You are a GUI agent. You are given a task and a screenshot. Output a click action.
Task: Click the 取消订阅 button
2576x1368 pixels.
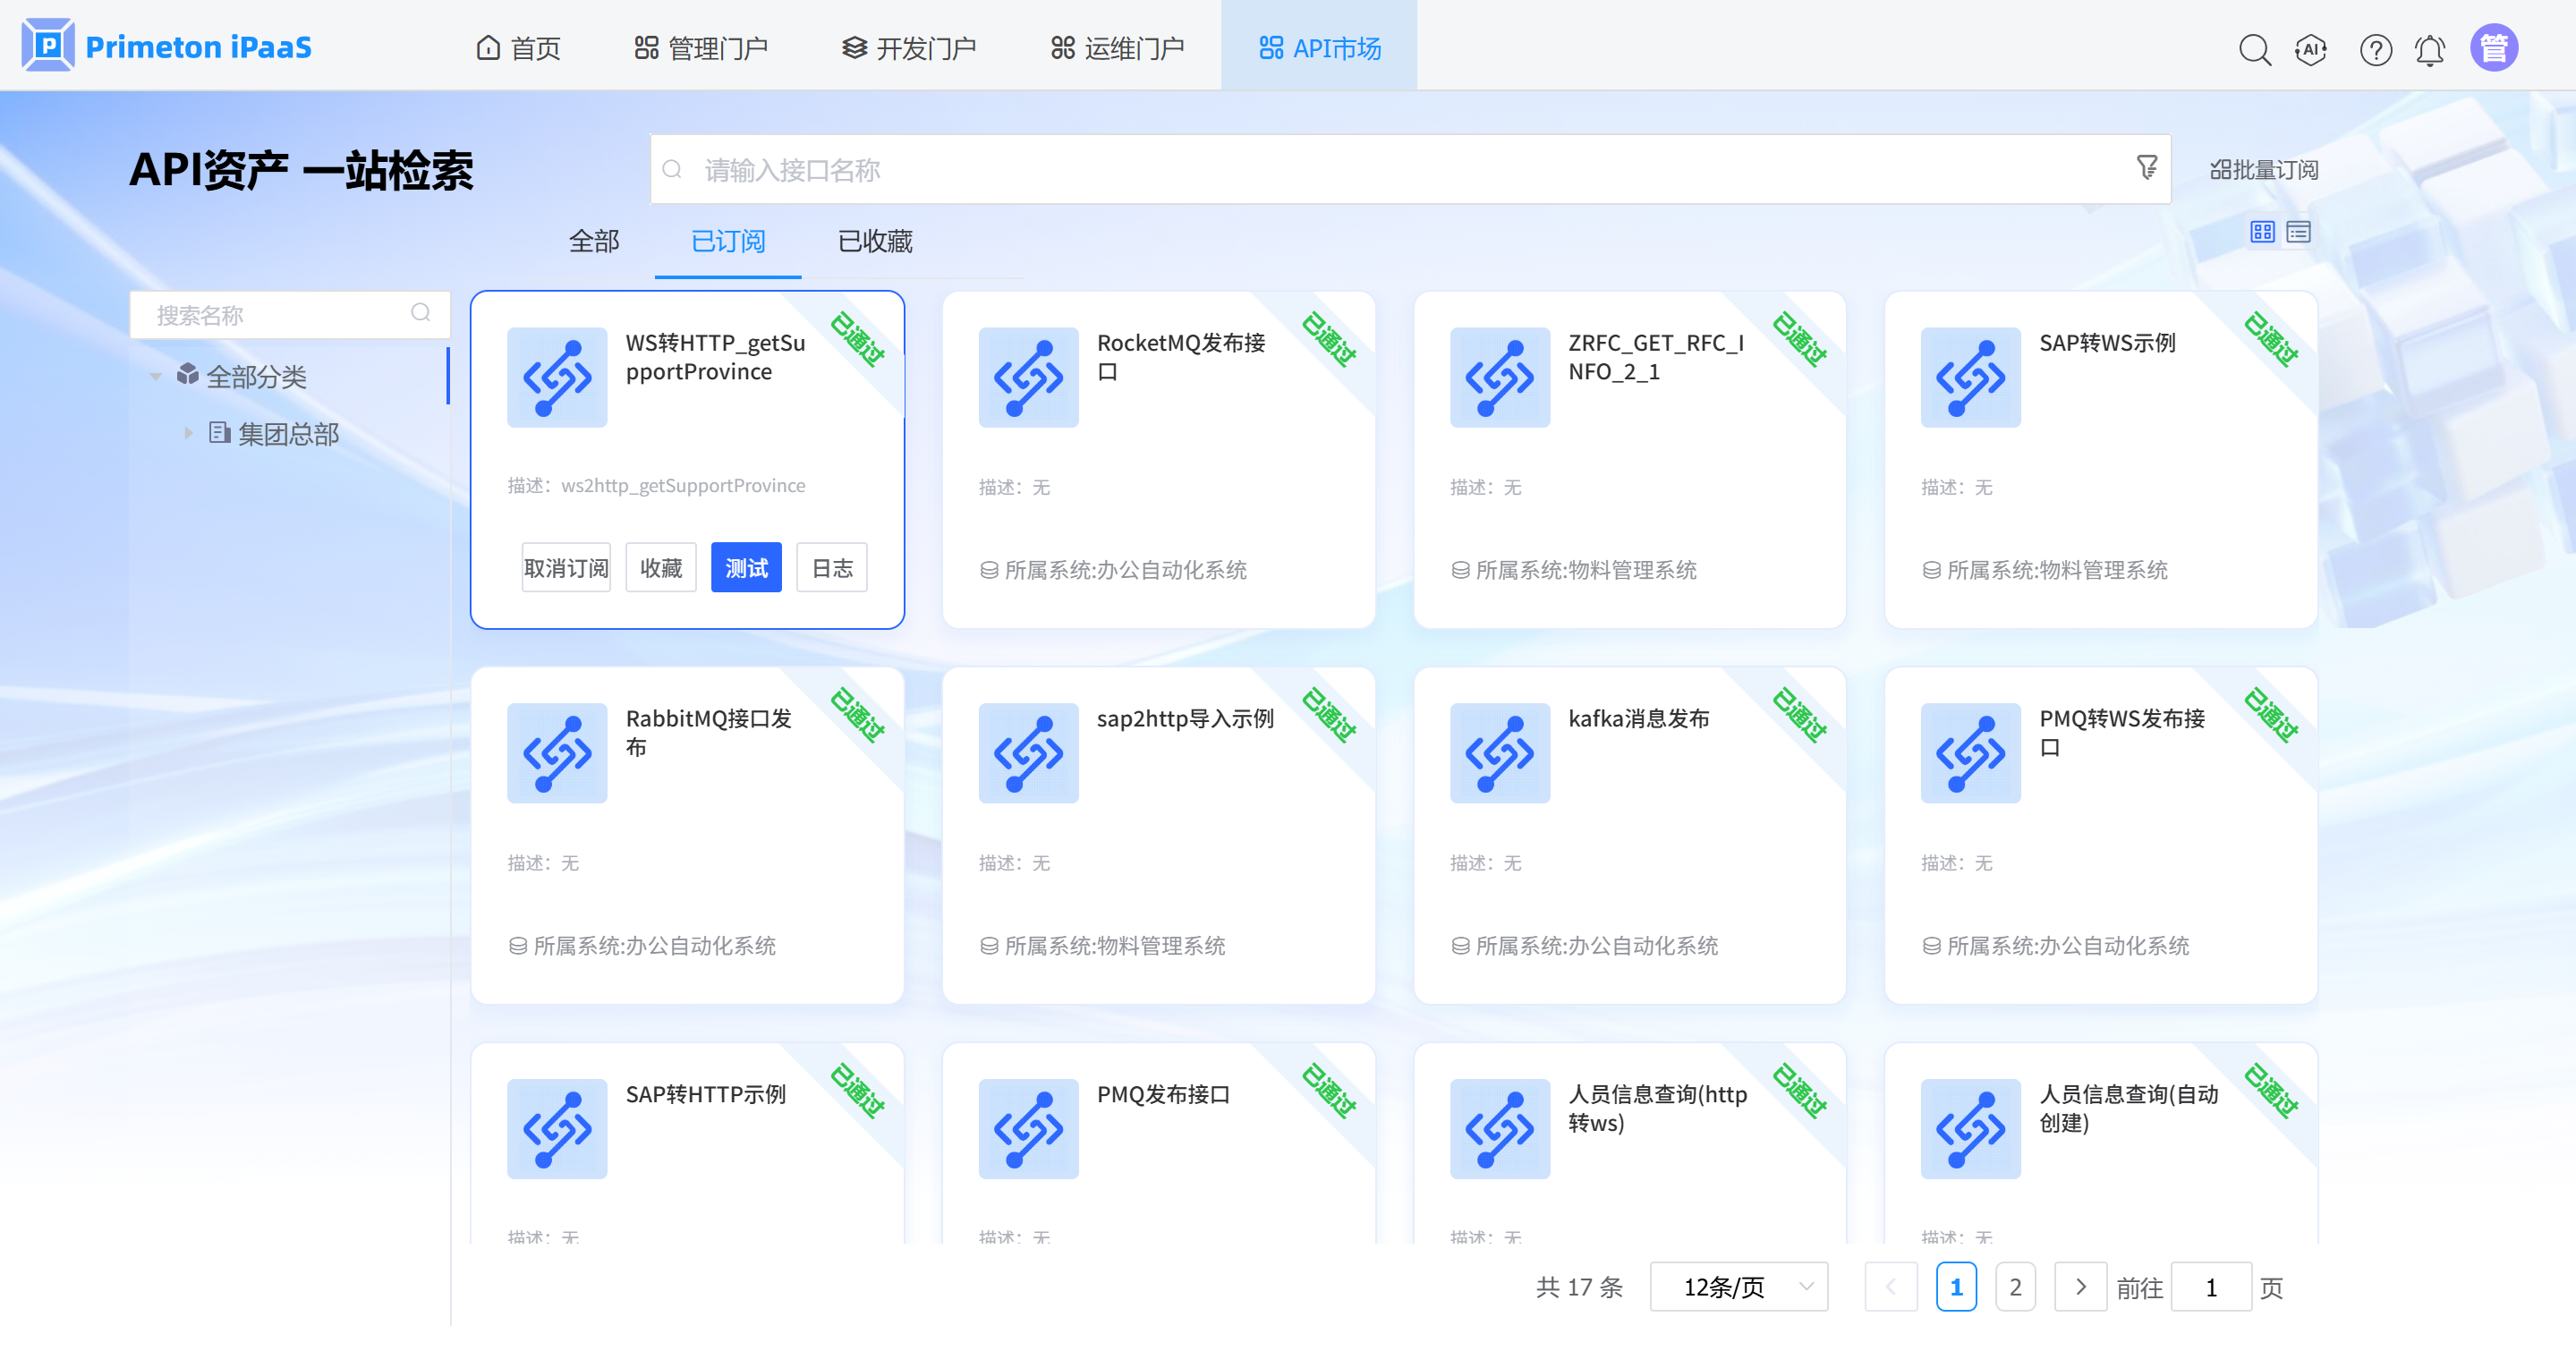pyautogui.click(x=566, y=568)
